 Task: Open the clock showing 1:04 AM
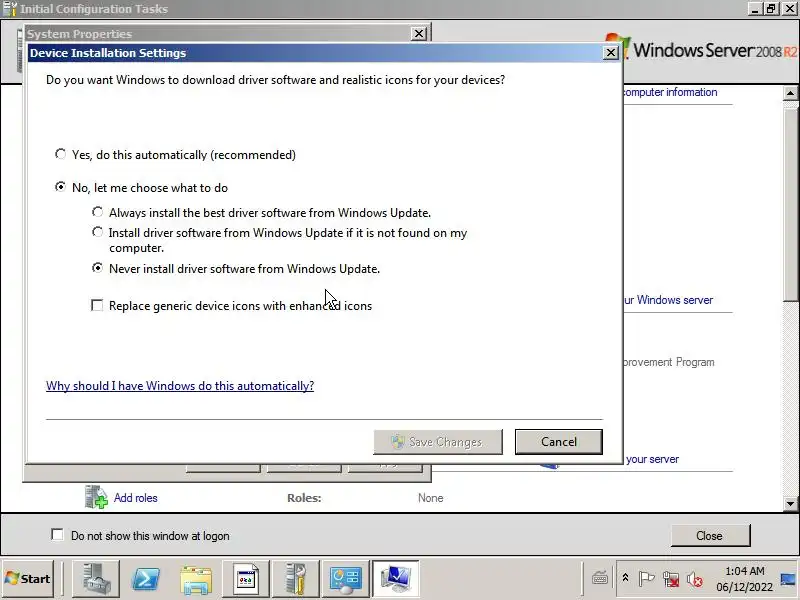coord(744,579)
